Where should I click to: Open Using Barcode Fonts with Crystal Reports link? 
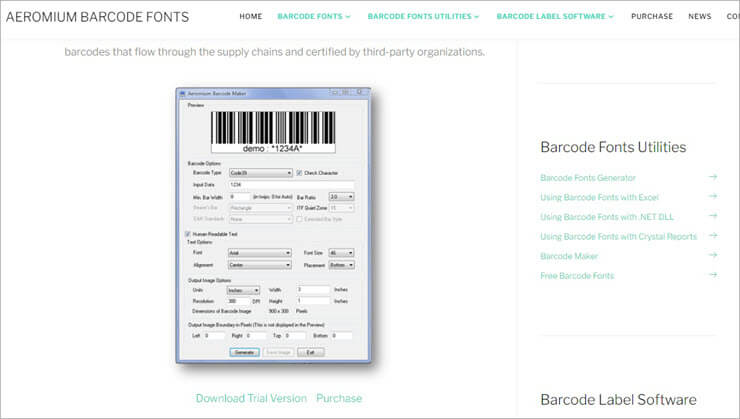coord(618,236)
